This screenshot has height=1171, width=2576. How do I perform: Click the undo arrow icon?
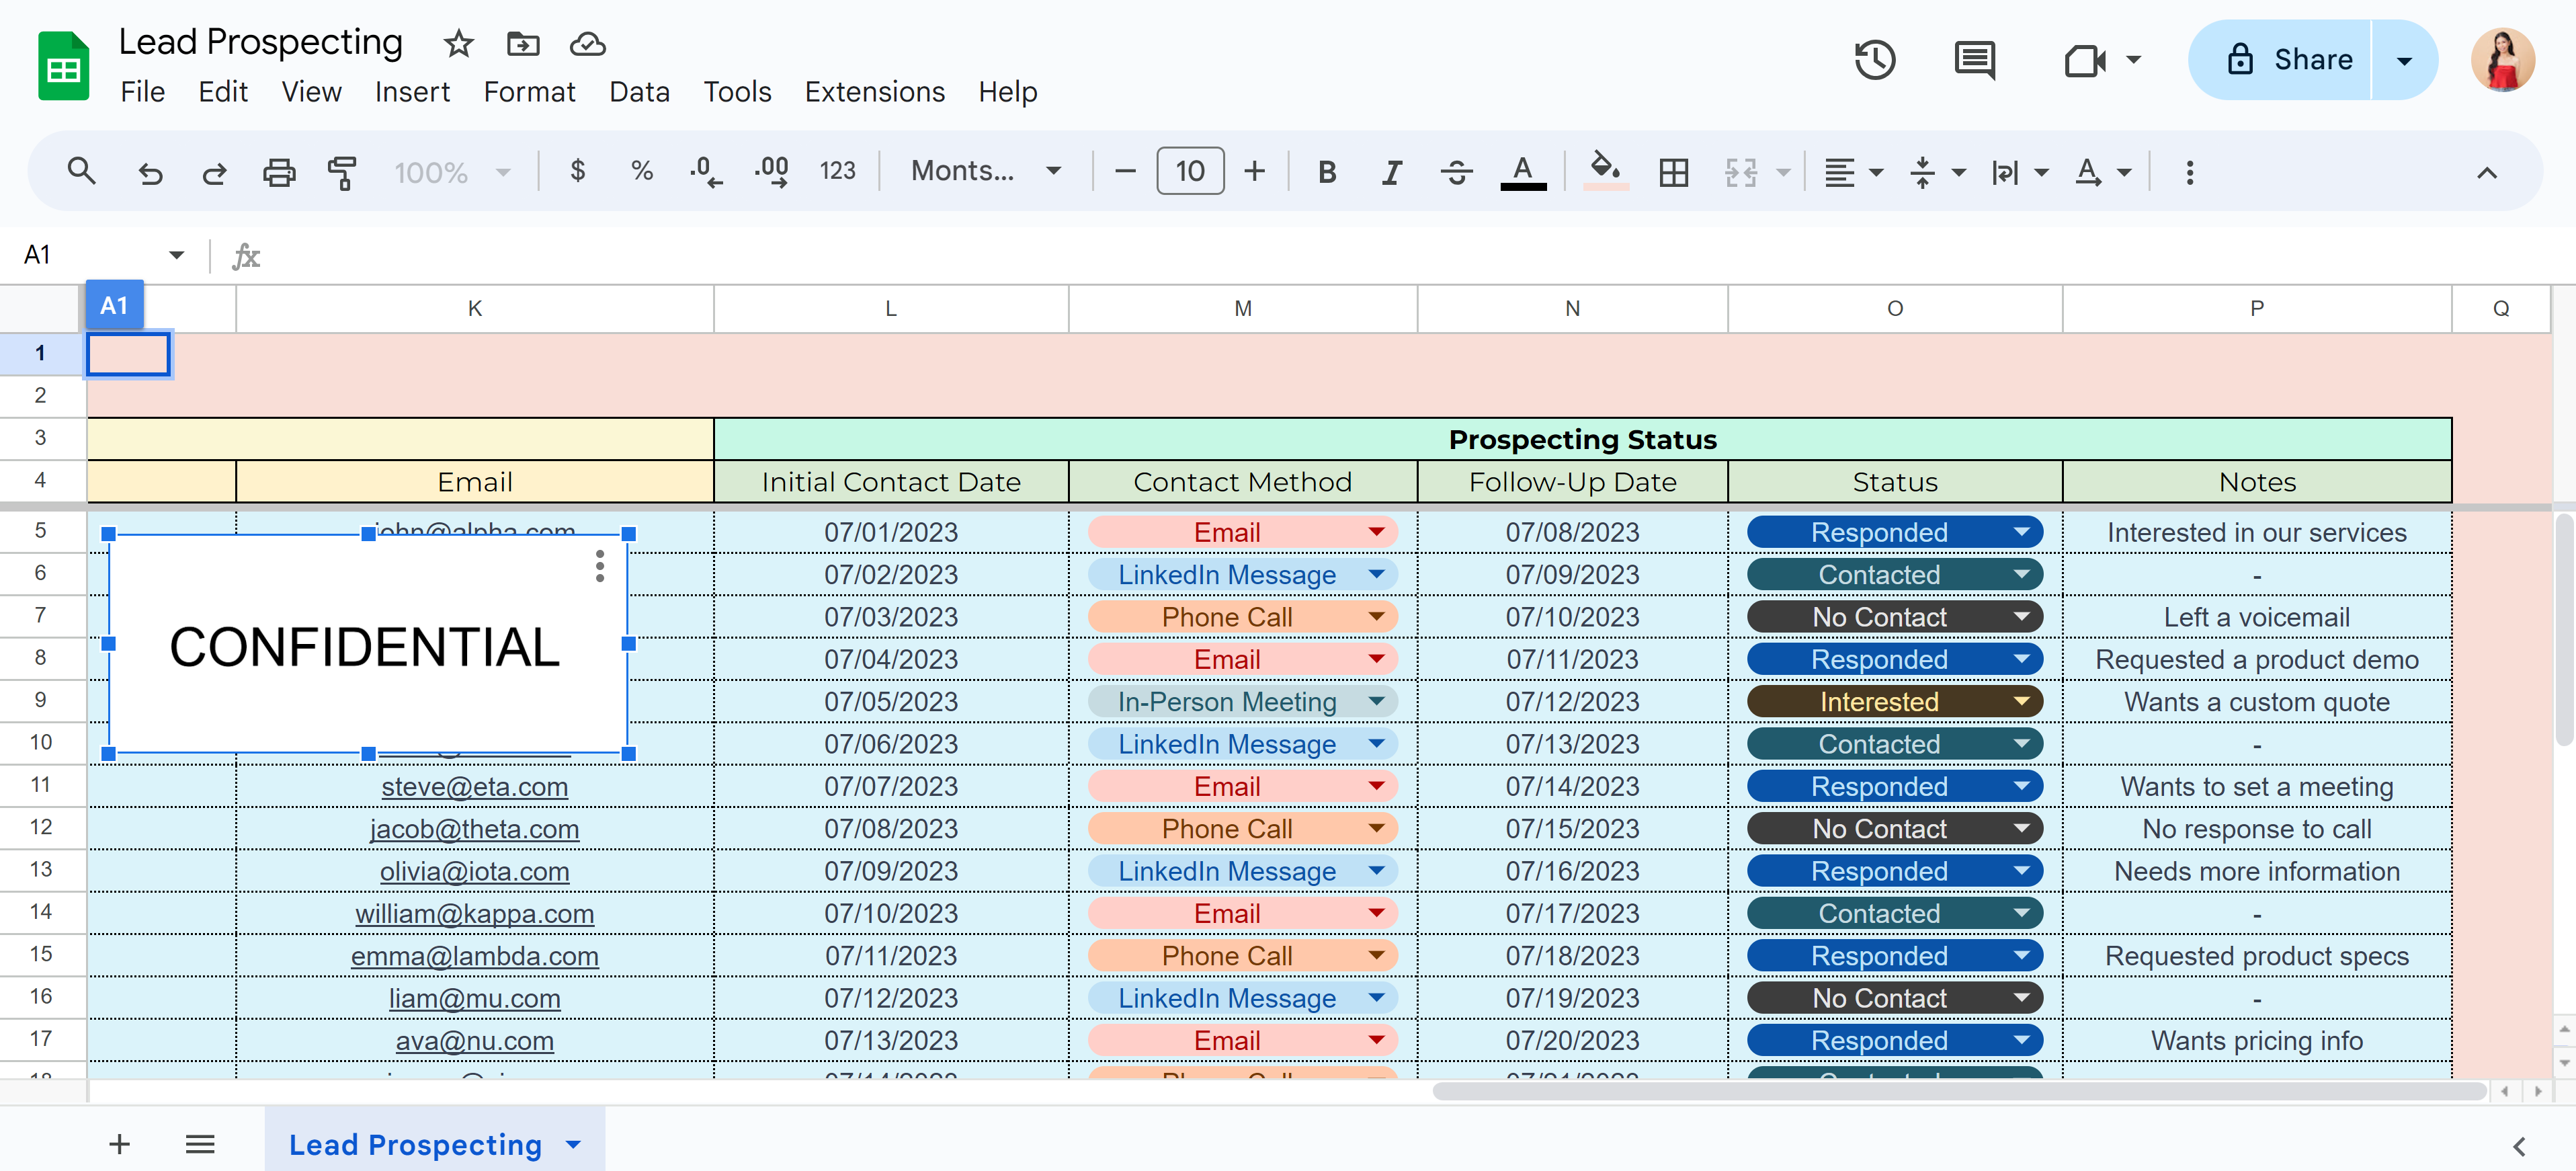(x=150, y=172)
